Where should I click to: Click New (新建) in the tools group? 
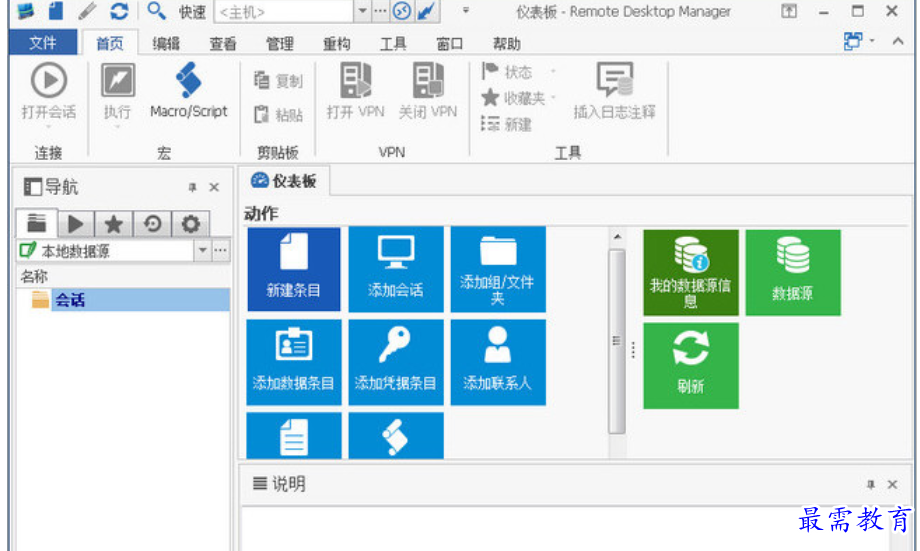click(506, 124)
